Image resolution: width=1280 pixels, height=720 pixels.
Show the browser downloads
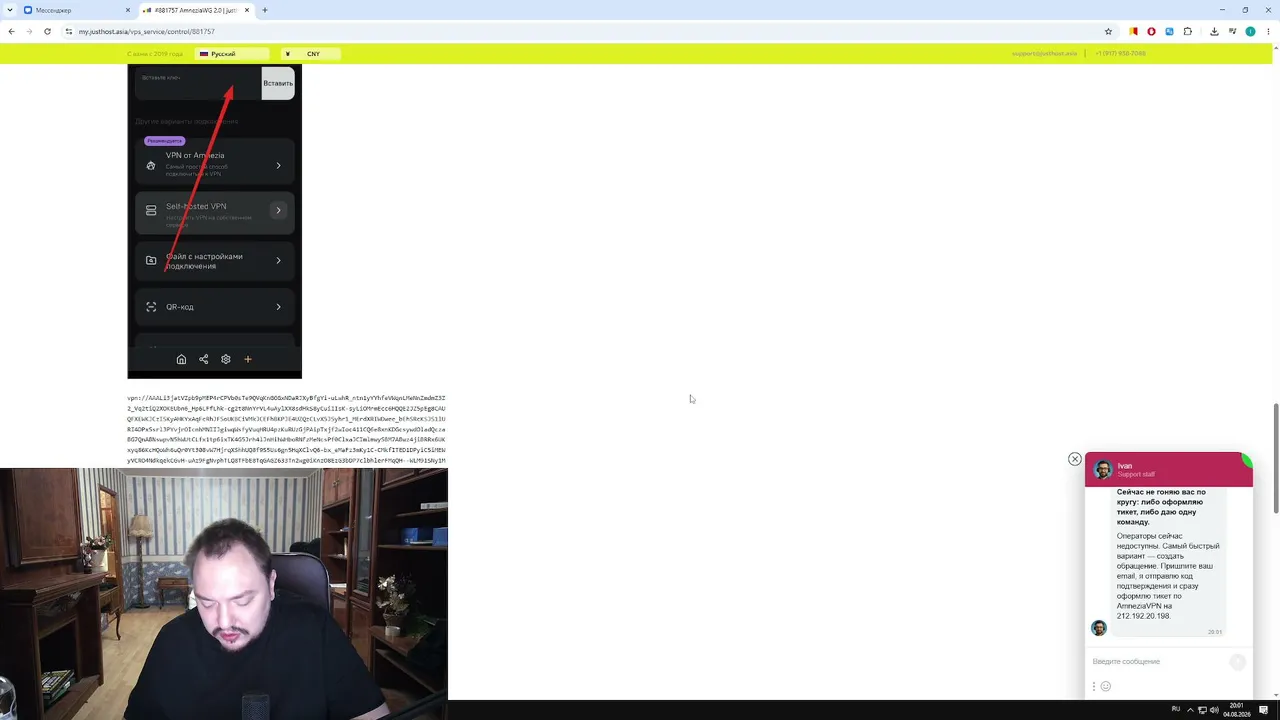tap(1214, 31)
